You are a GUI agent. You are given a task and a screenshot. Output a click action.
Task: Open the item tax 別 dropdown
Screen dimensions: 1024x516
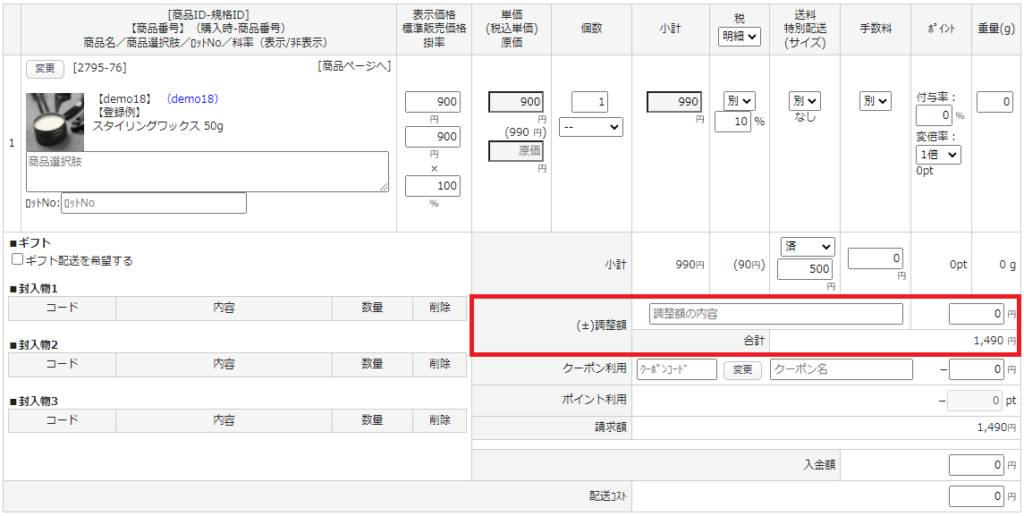[x=740, y=101]
